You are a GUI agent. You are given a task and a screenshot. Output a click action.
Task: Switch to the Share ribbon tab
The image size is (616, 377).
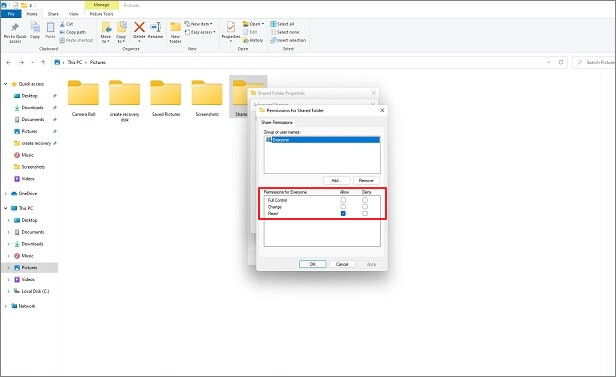click(53, 14)
